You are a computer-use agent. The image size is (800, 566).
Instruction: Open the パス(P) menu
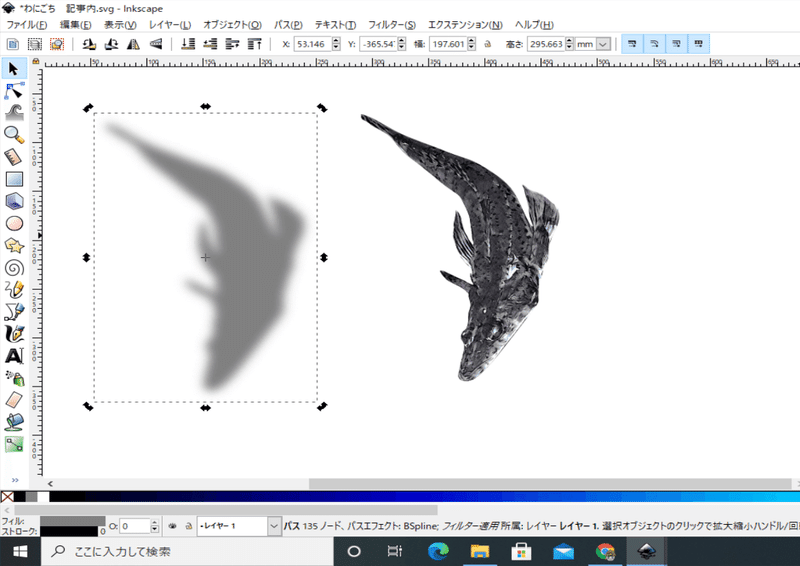pos(288,24)
